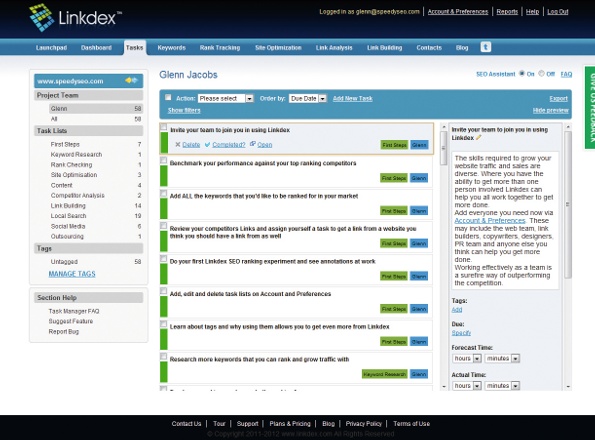Click the Log Out link
The image size is (595, 440).
pos(557,12)
